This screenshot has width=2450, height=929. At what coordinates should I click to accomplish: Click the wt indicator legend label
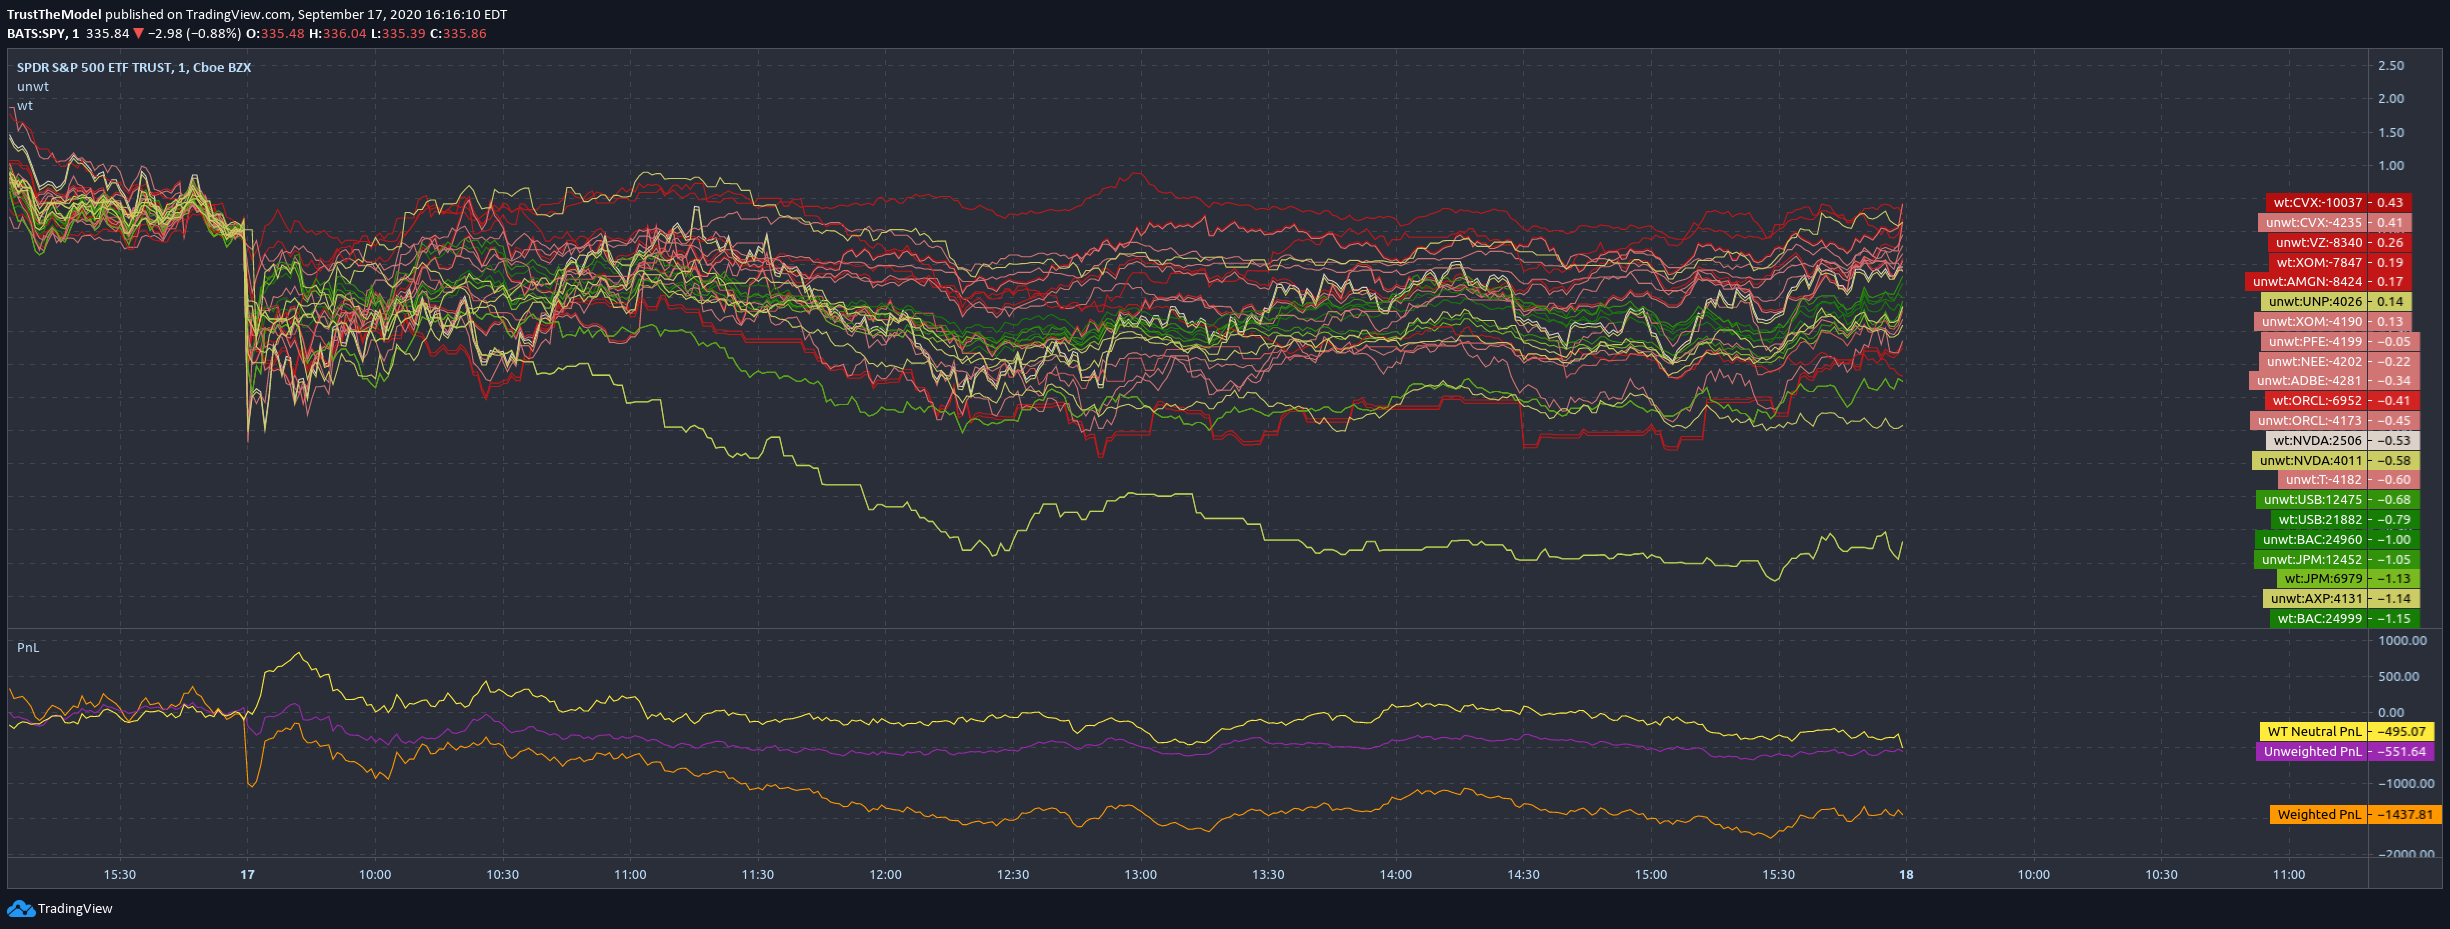[25, 105]
